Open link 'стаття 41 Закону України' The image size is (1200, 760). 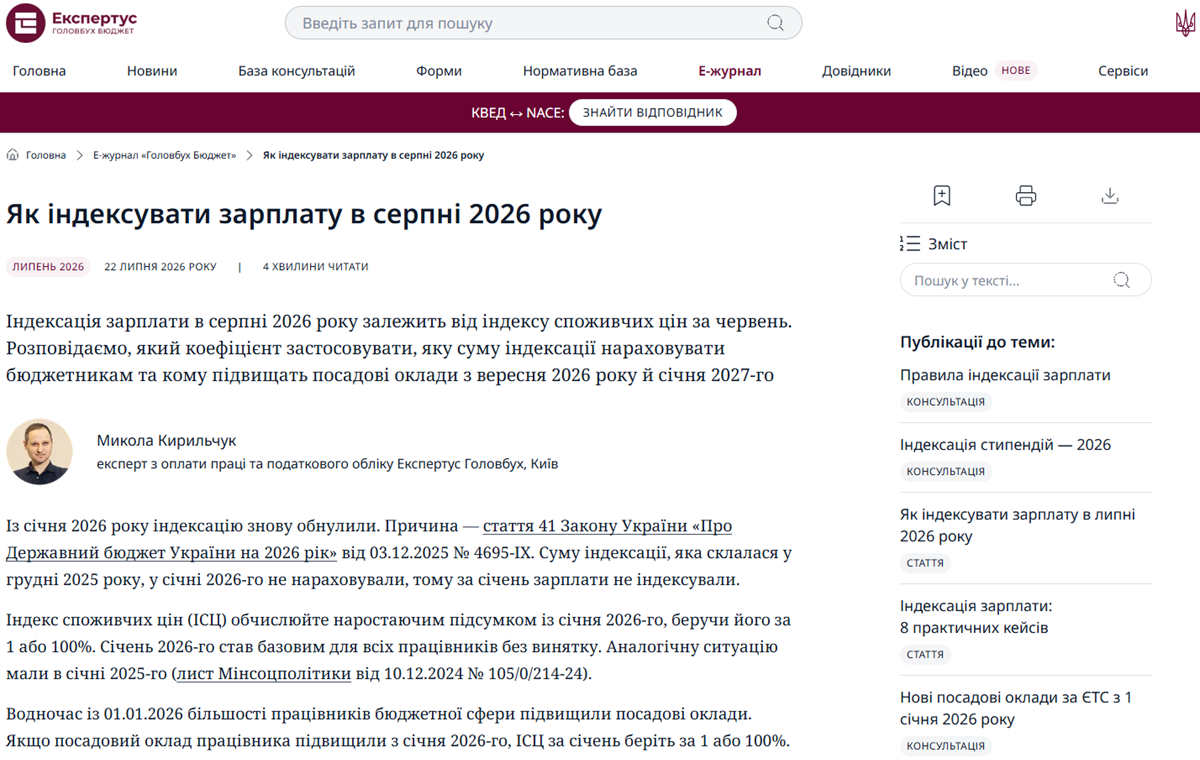(607, 526)
